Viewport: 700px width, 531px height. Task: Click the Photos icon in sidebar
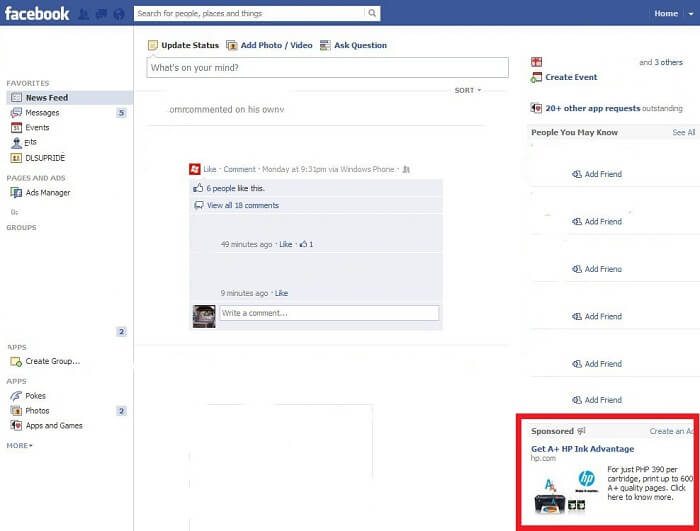[16, 410]
